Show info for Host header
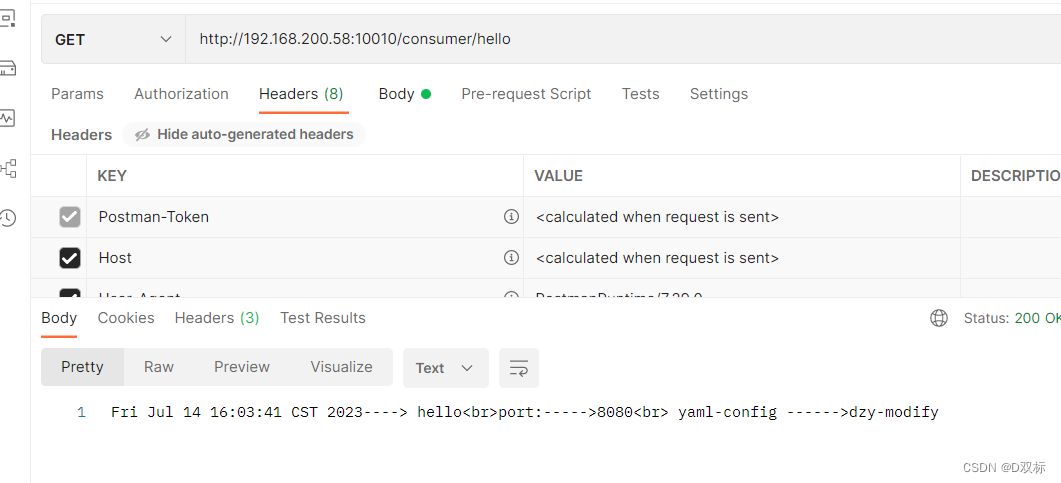Screen dimensions: 1061x483 pyautogui.click(x=511, y=258)
